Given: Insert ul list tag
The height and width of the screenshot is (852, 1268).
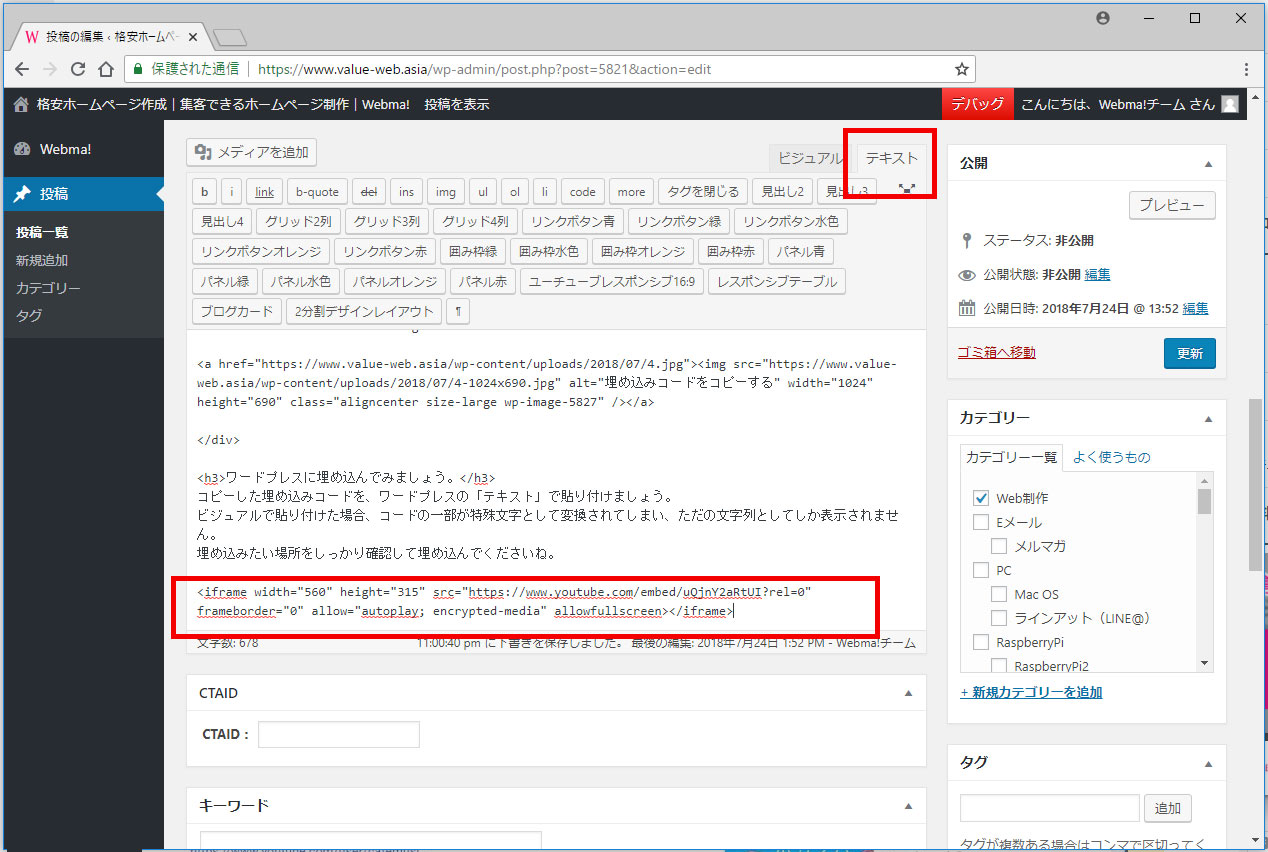Looking at the screenshot, I should pyautogui.click(x=482, y=191).
